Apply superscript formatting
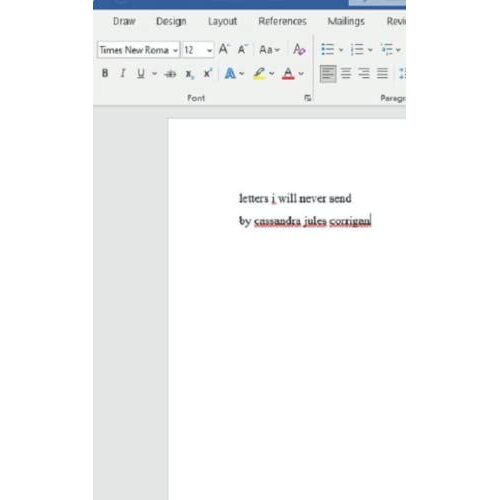500x500 pixels. pos(208,73)
